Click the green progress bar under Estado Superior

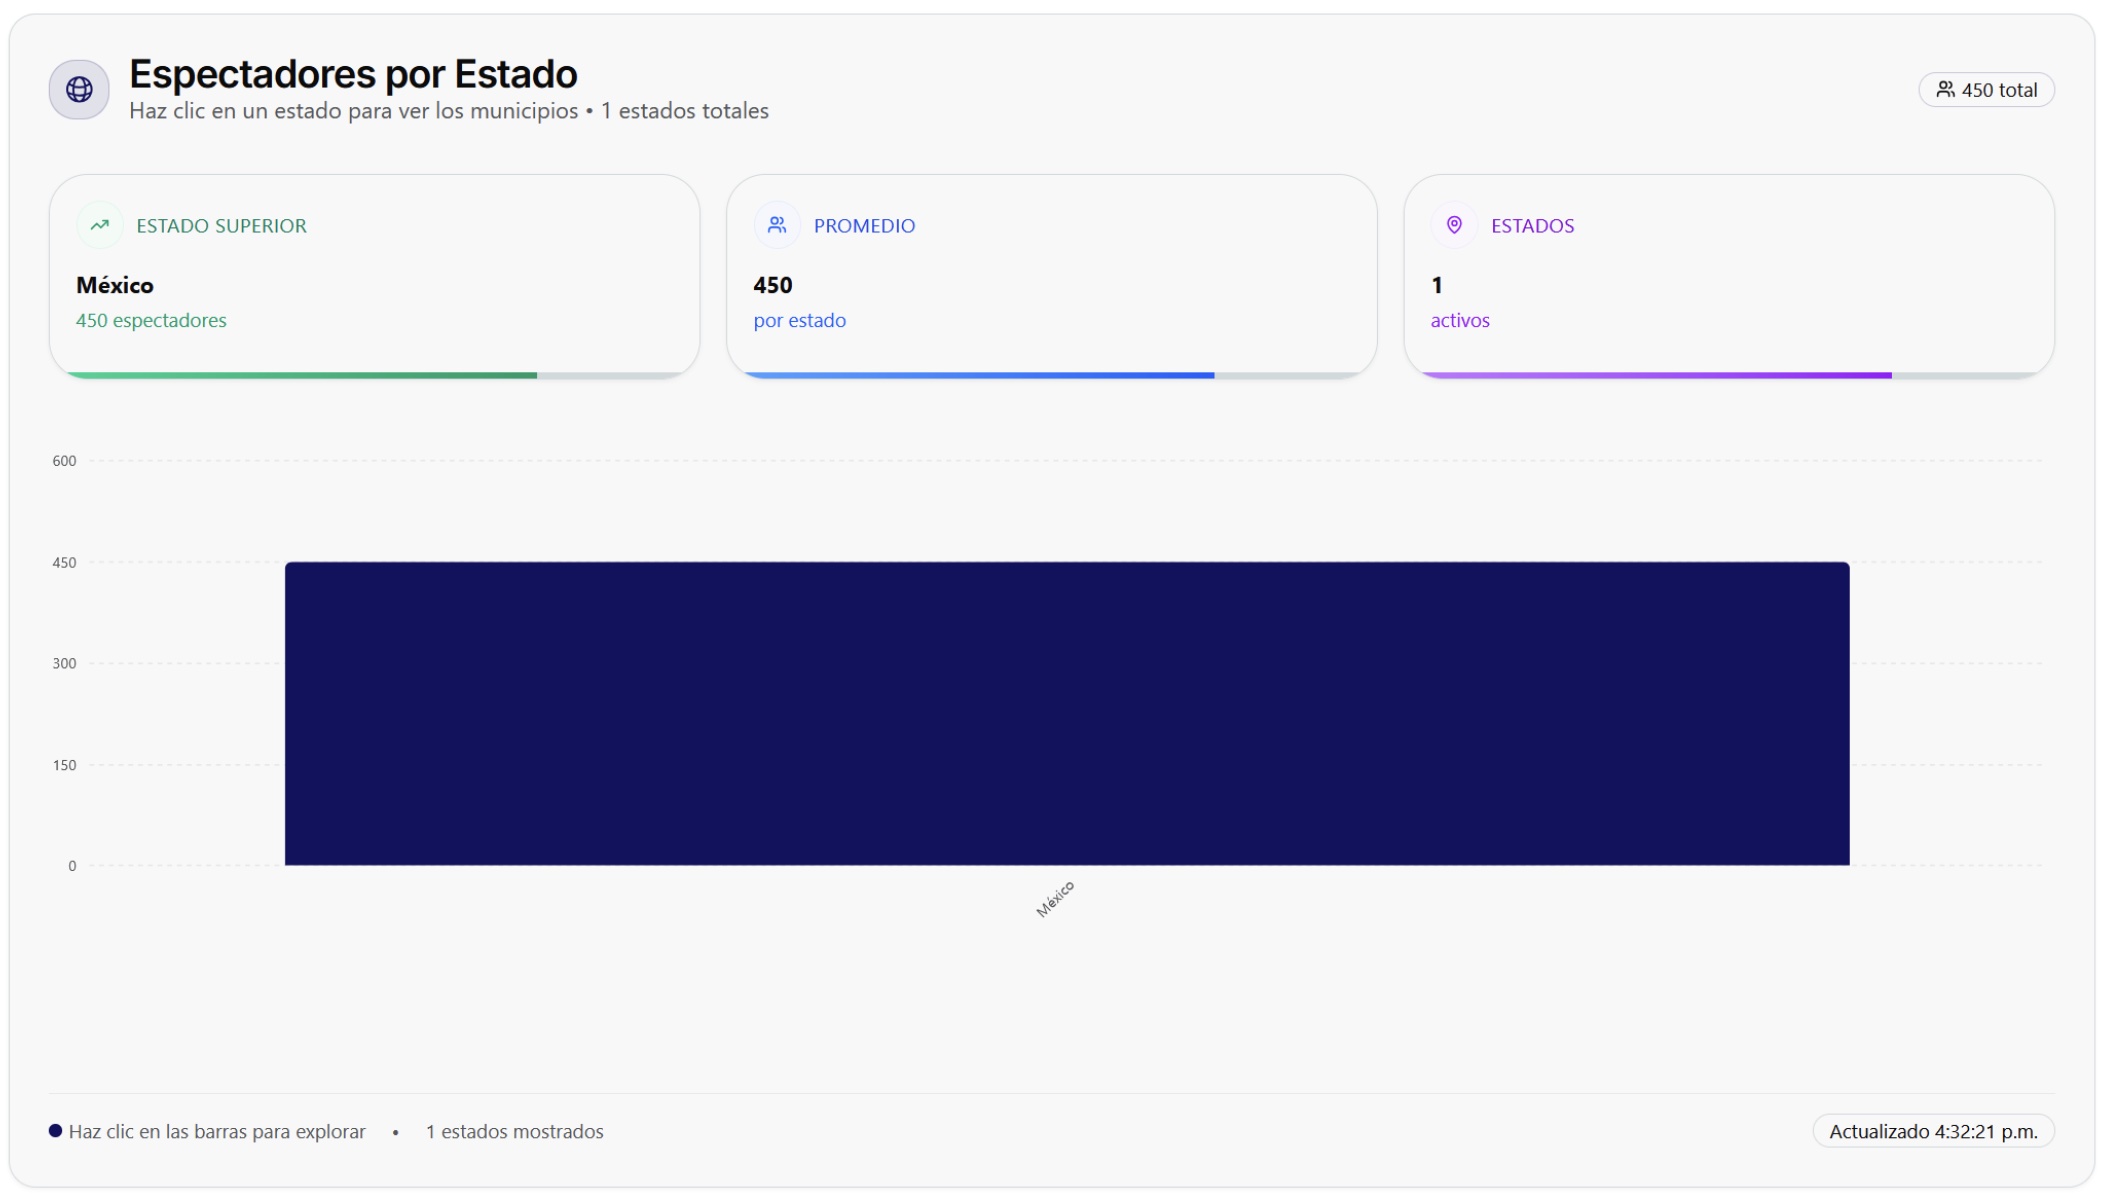click(x=300, y=375)
